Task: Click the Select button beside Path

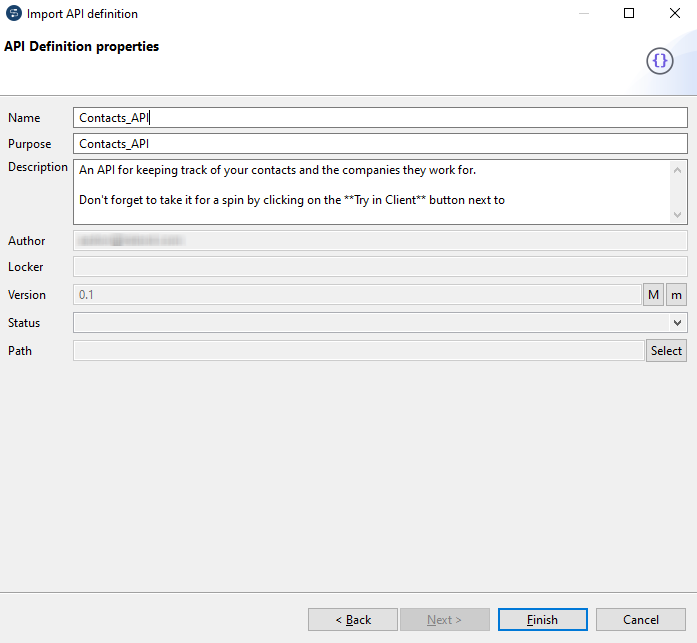Action: (666, 351)
